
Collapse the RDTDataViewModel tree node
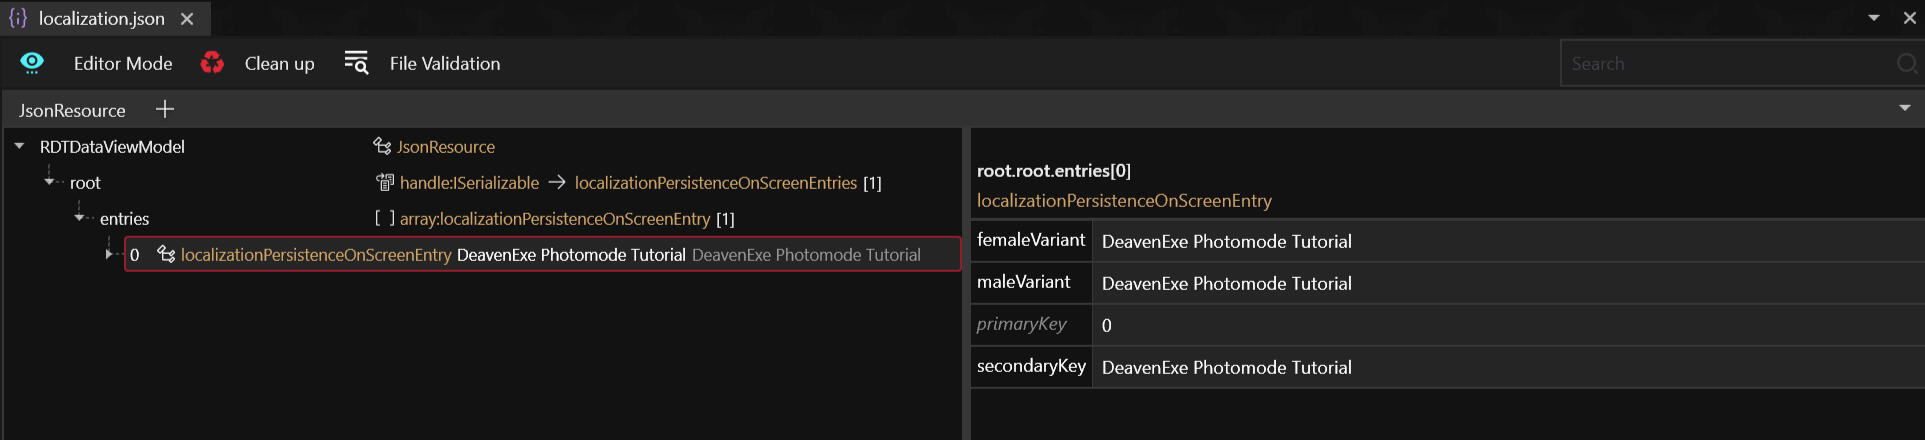[x=19, y=146]
